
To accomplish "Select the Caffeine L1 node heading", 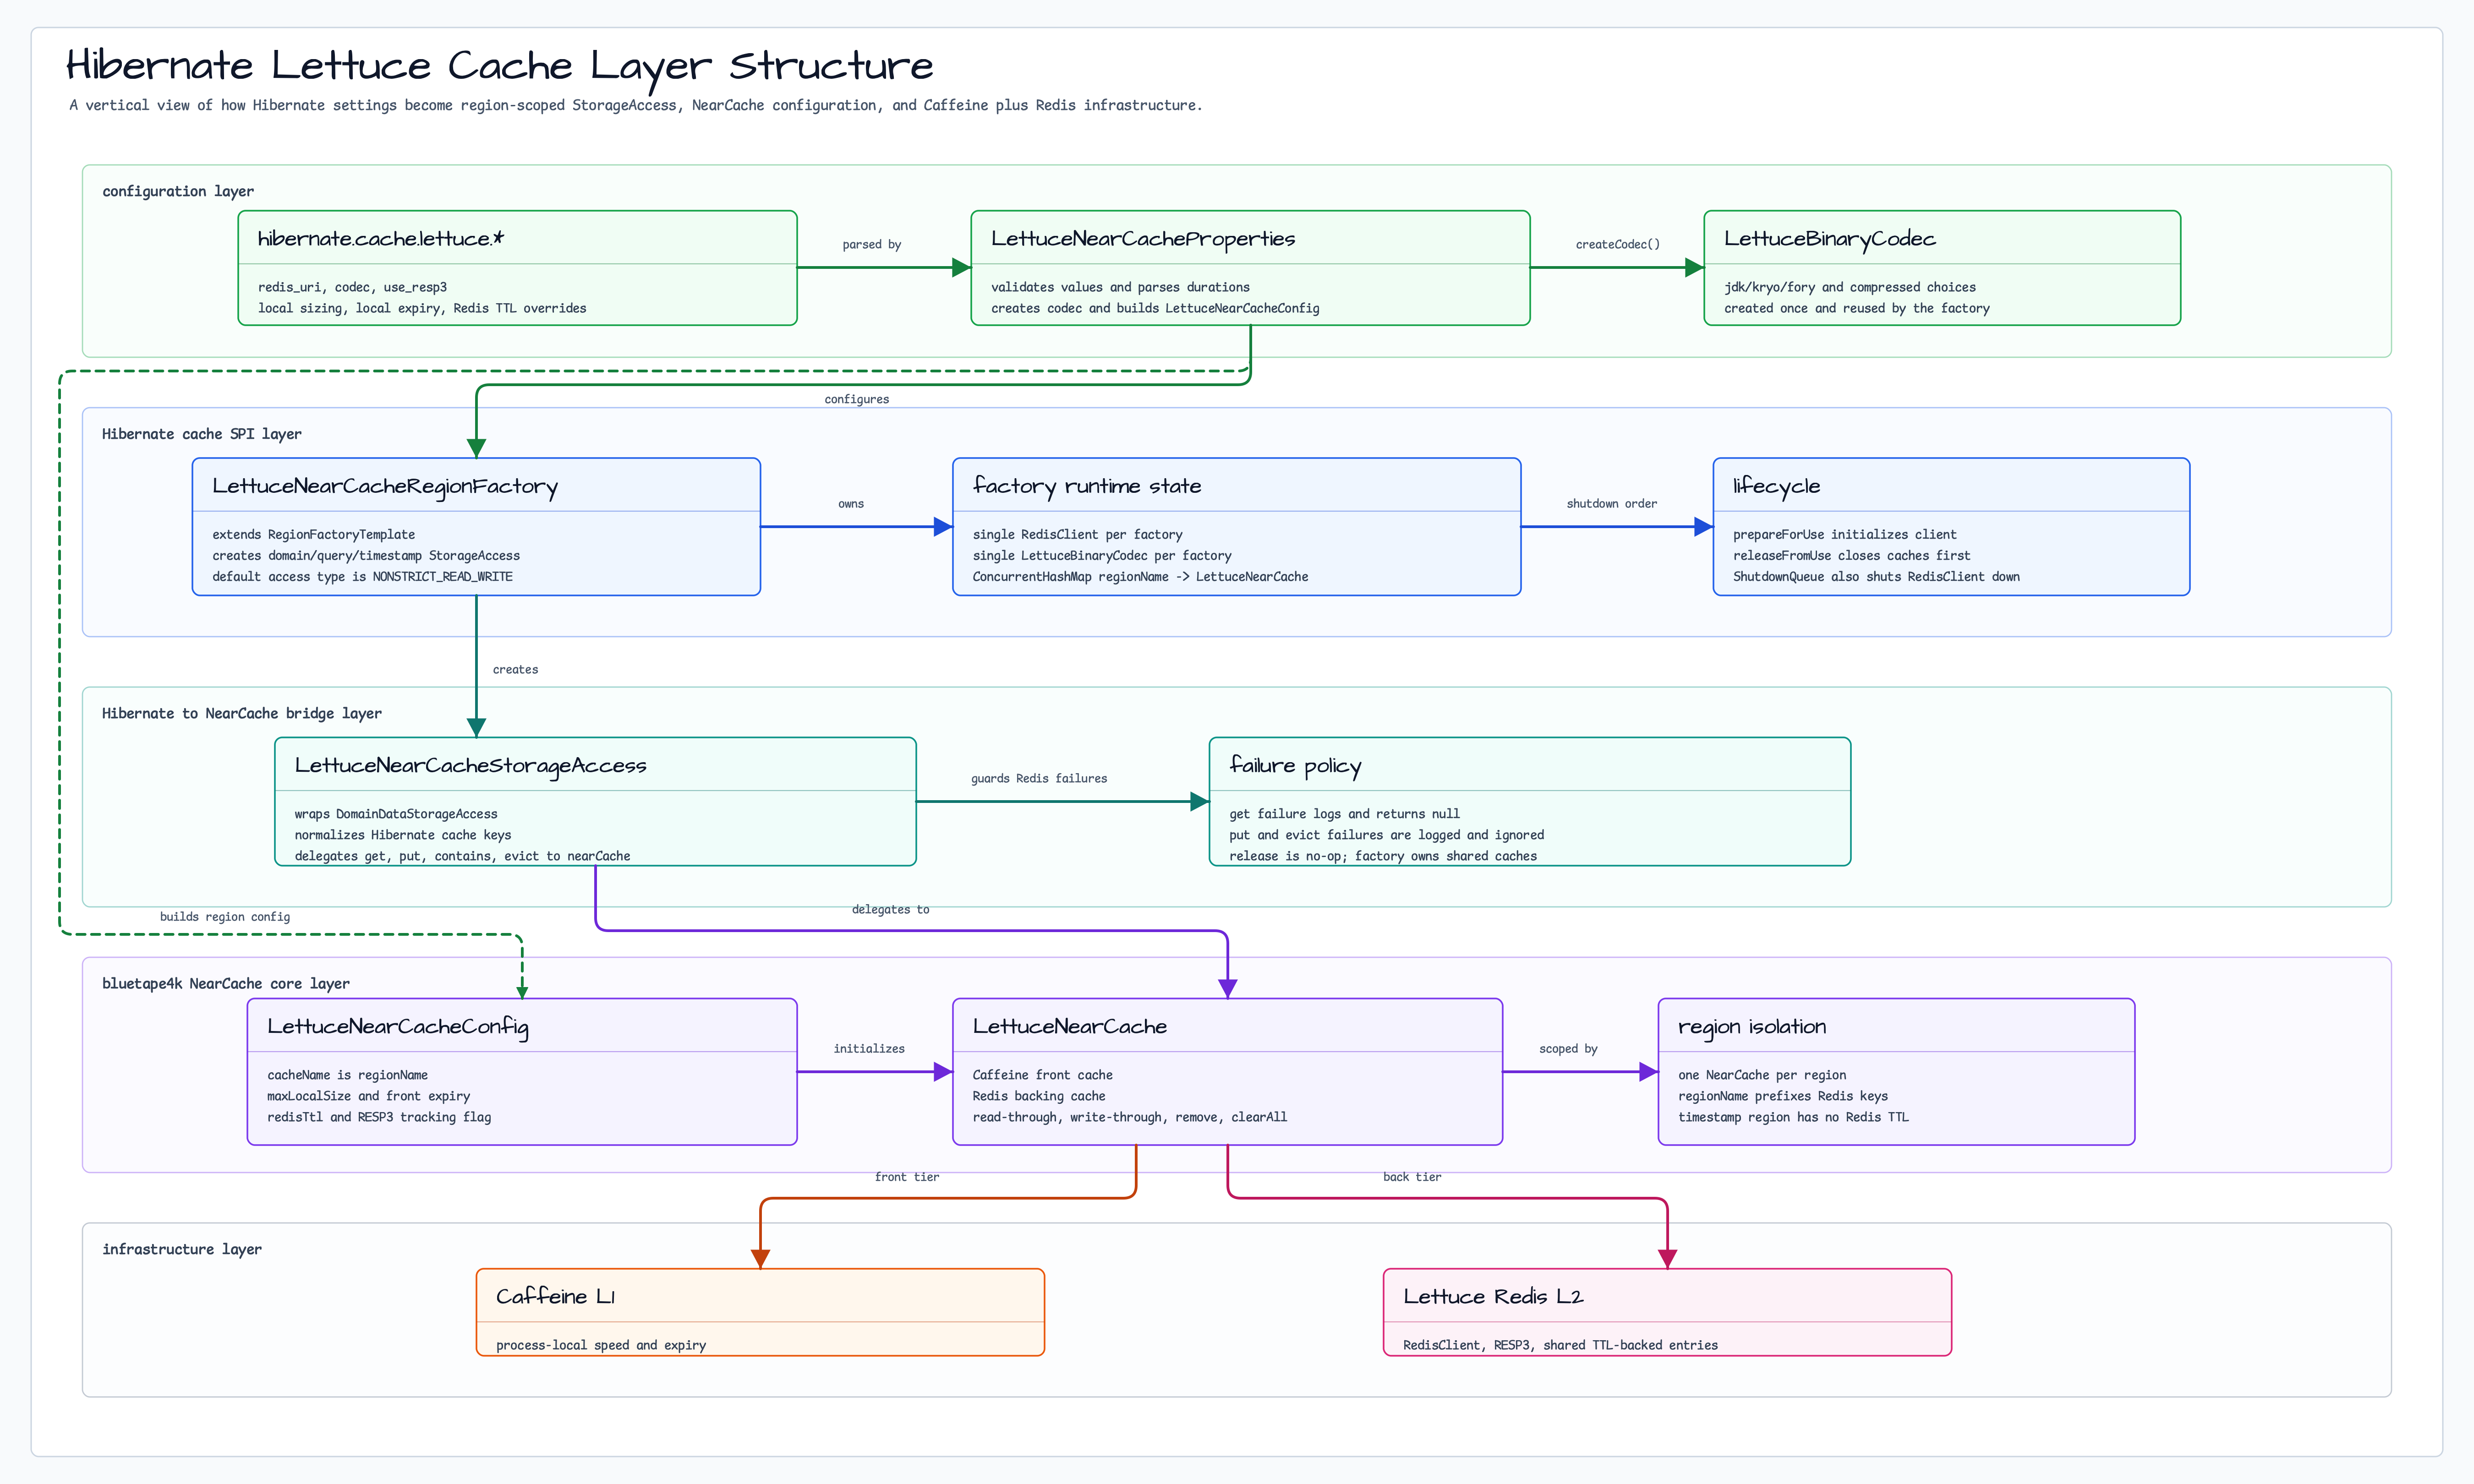I will click(556, 1297).
